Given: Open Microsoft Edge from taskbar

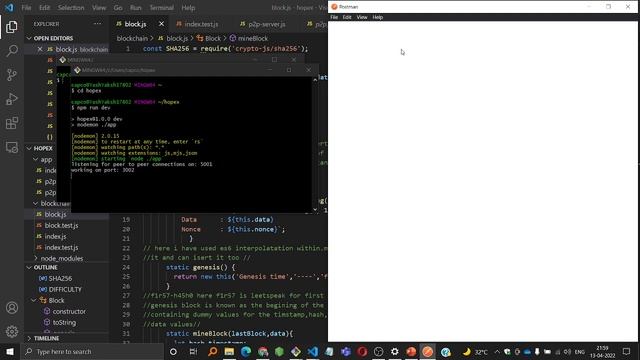Looking at the screenshot, I should click(x=246, y=351).
